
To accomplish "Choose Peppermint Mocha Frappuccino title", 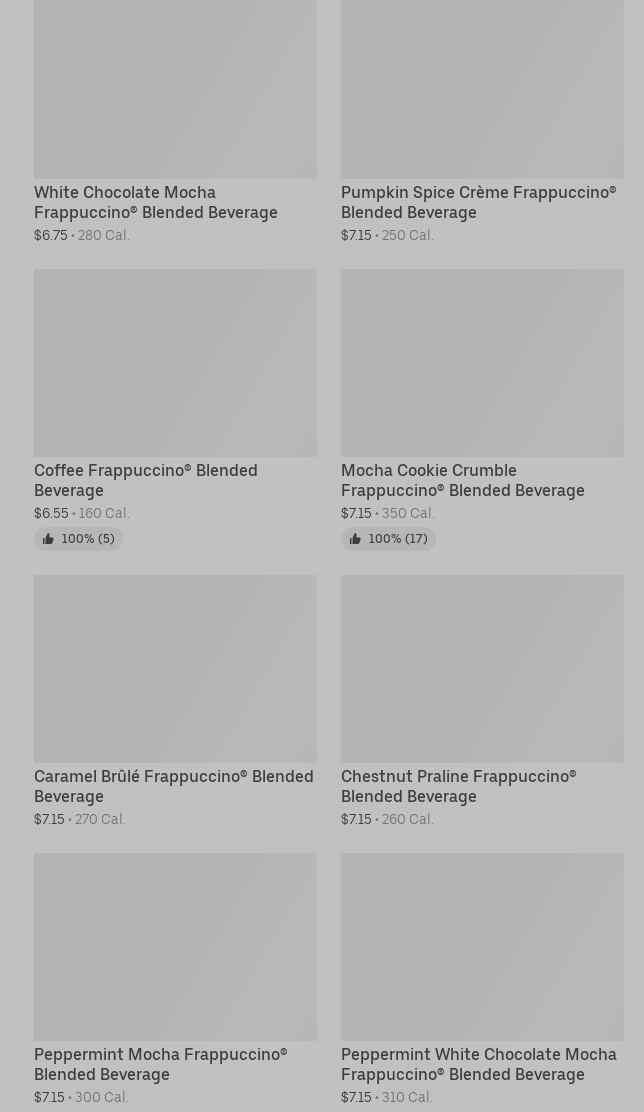I will pos(160,1064).
